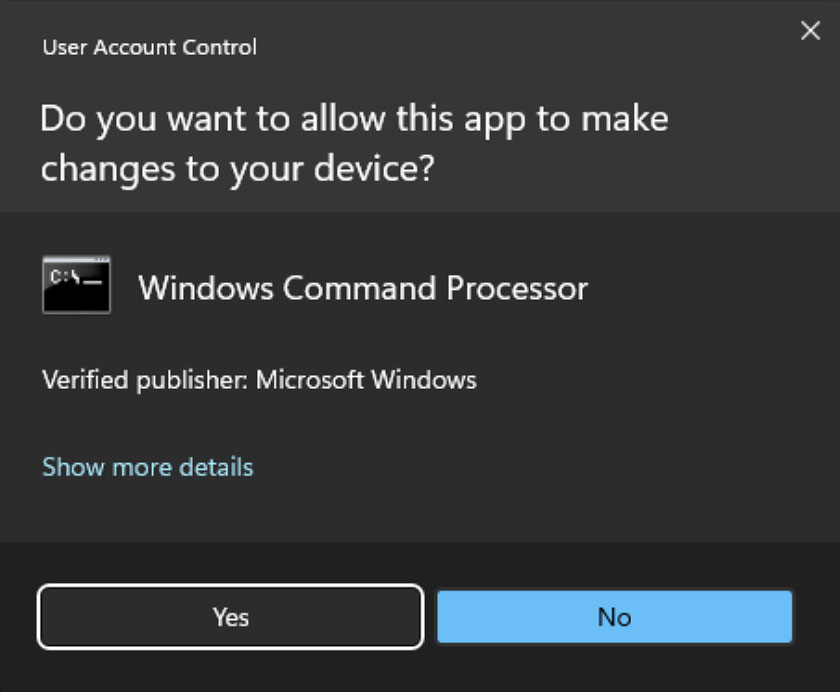The height and width of the screenshot is (692, 840).
Task: Select the Windows Command Processor name
Action: [x=363, y=288]
